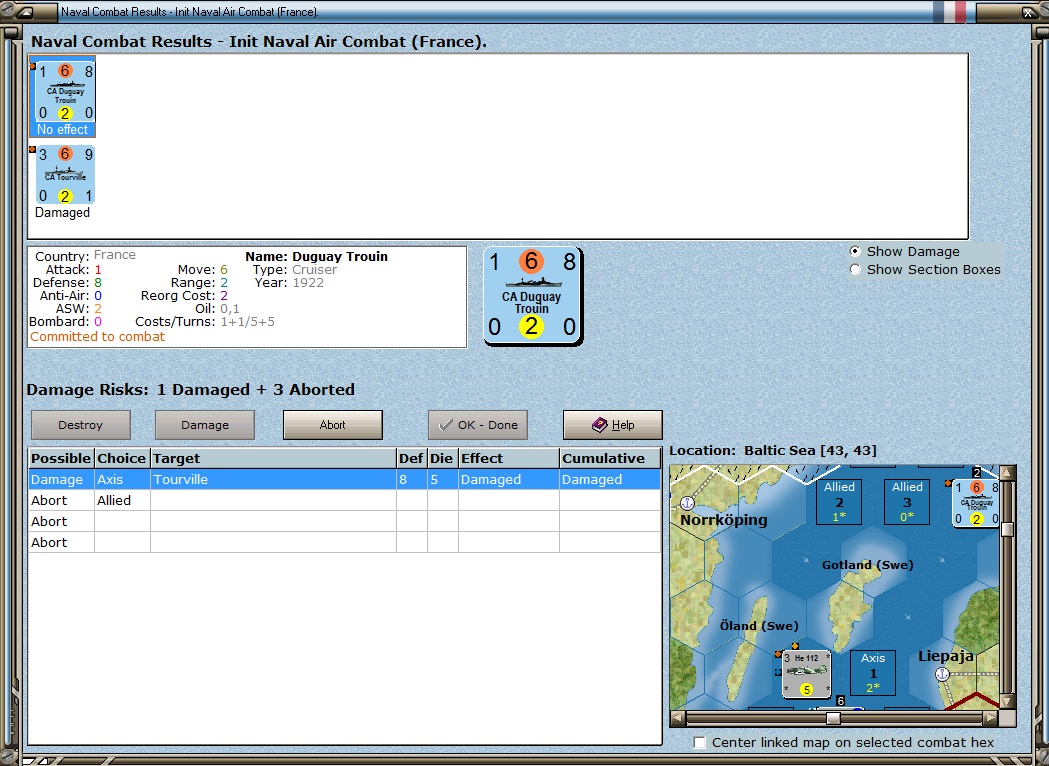Viewport: 1049px width, 766px height.
Task: Click the map vertical scrollbar thumb
Action: pos(1007,530)
